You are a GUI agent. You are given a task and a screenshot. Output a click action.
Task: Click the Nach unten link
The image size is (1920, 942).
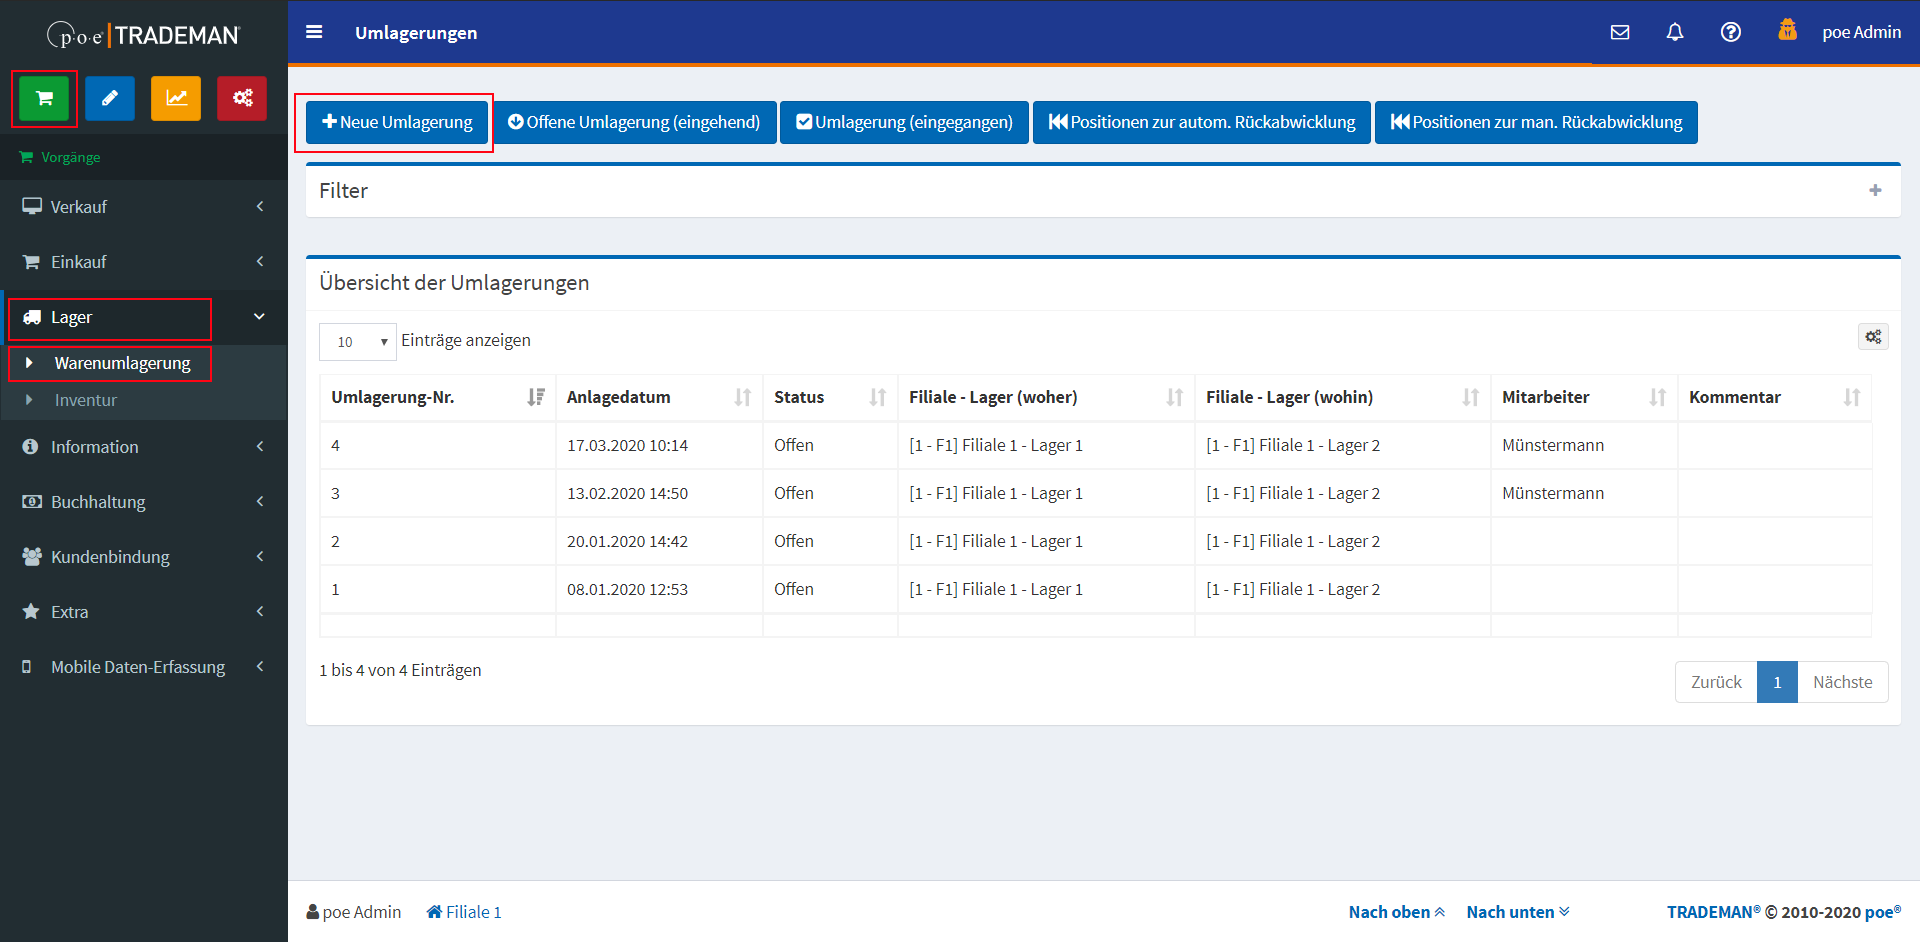[x=1517, y=912]
